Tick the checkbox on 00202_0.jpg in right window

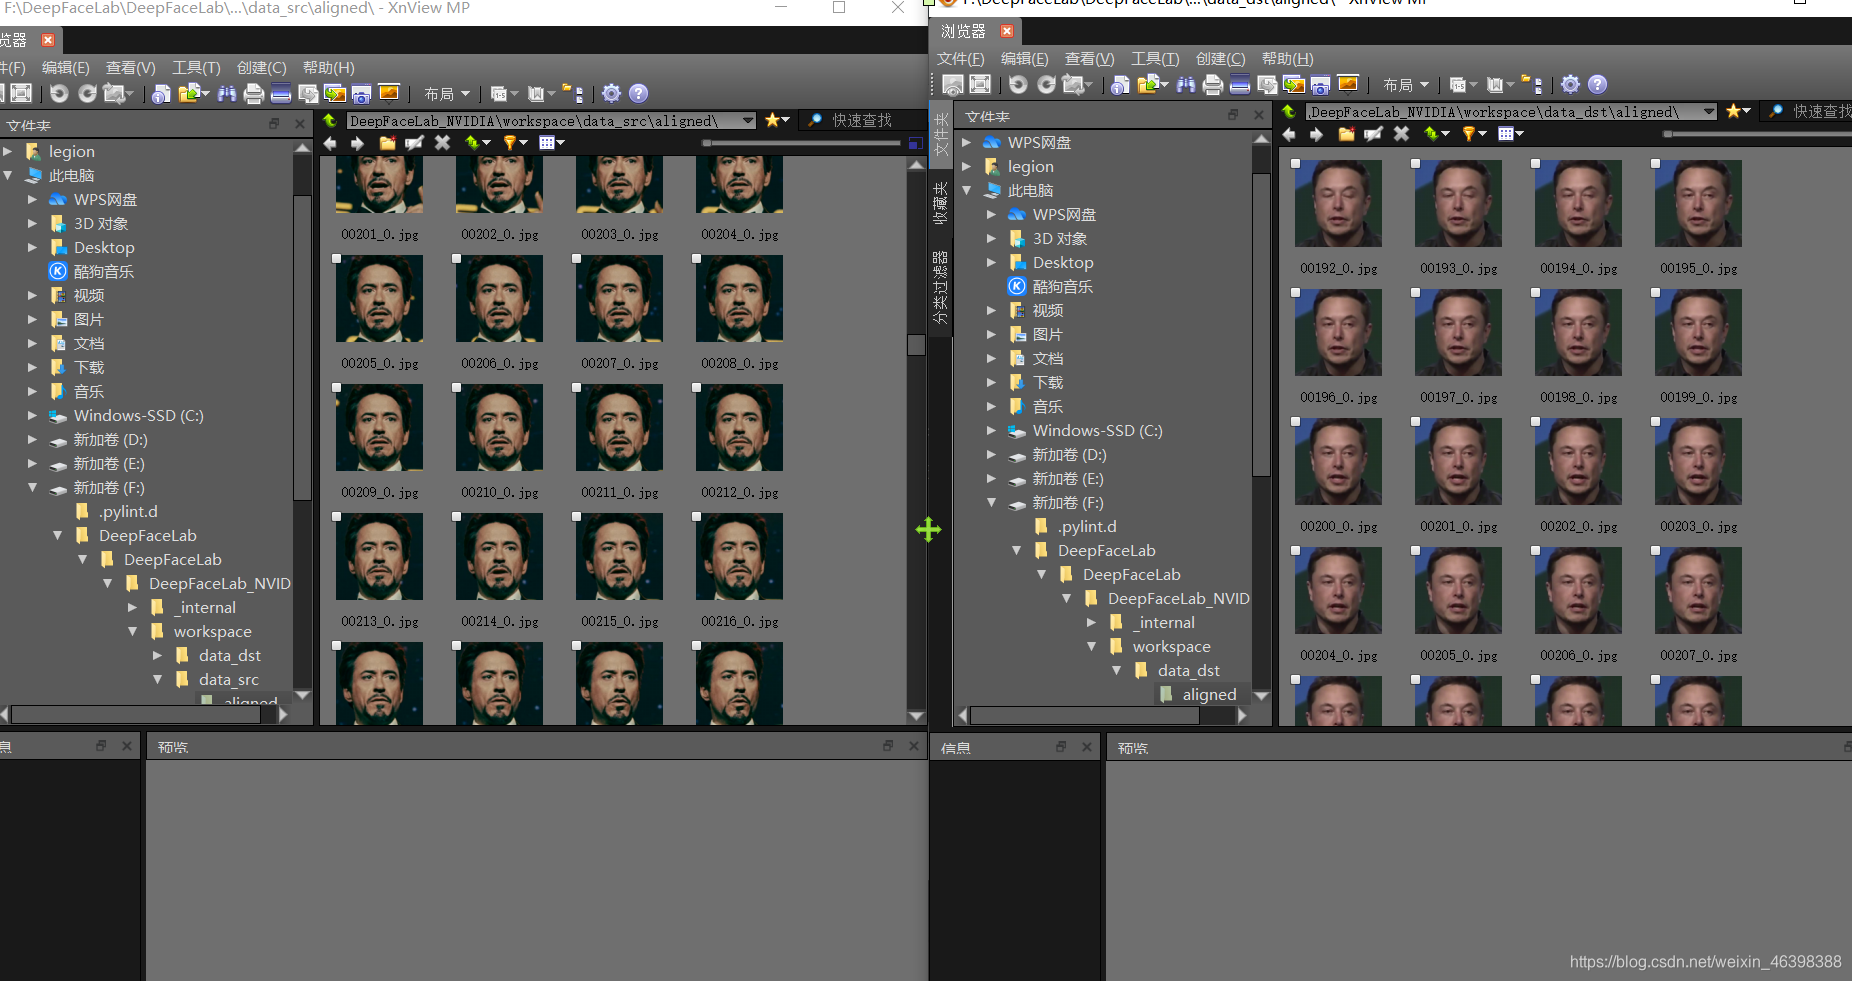(1536, 422)
